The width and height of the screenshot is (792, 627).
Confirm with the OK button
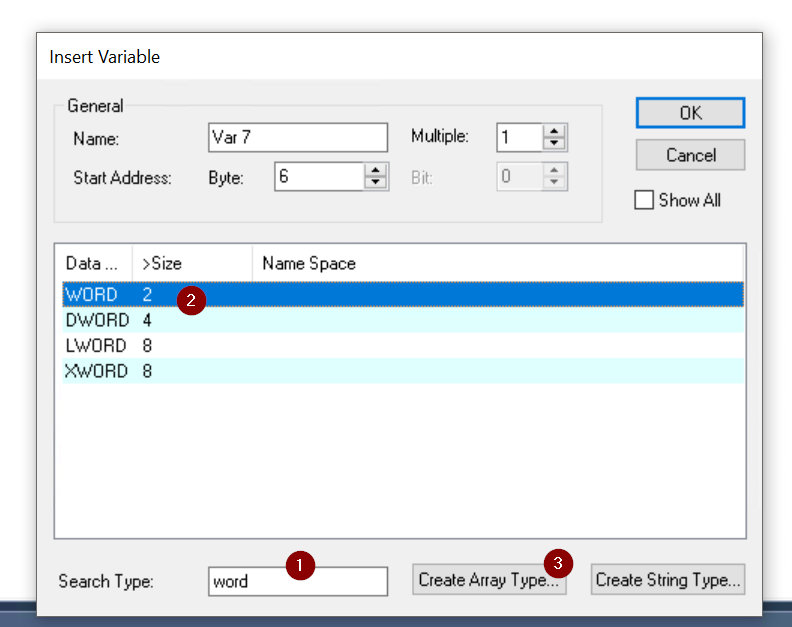pos(690,113)
